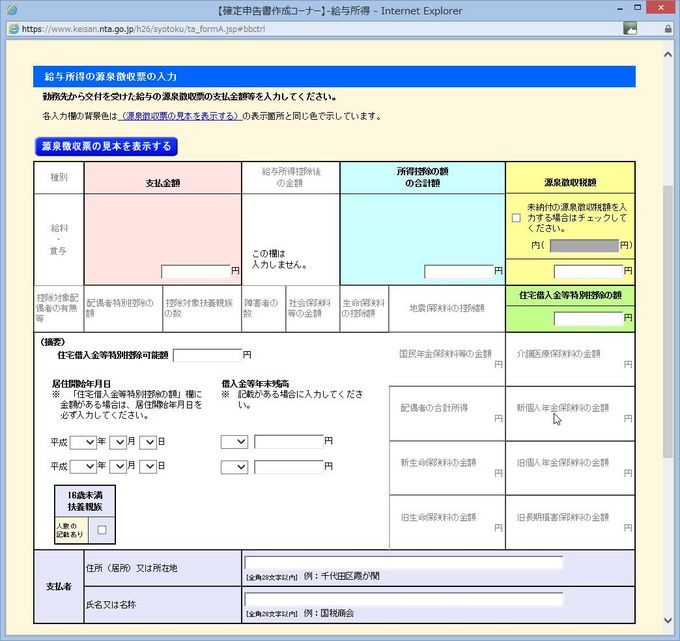
Task: Click the 住所（居所）又は所在地 input field
Action: point(404,563)
